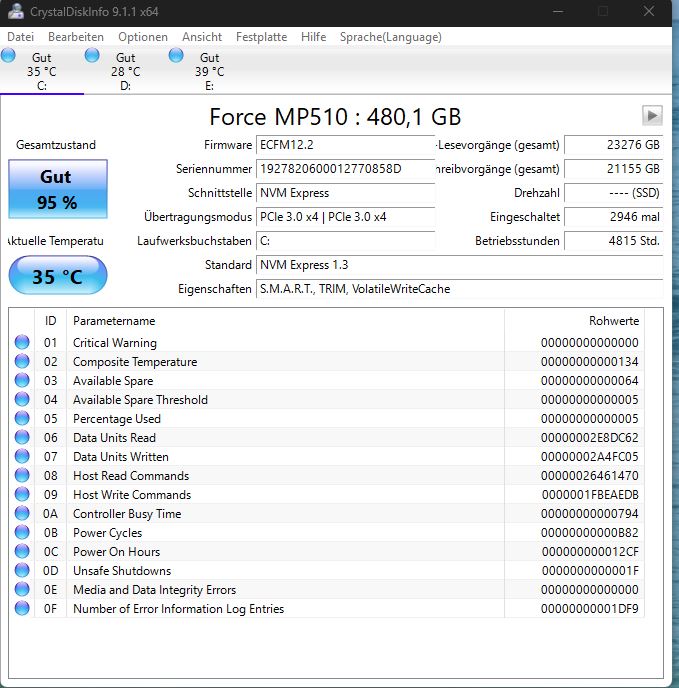Open the Sprache(Language) menu
This screenshot has height=688, width=679.
coord(391,37)
